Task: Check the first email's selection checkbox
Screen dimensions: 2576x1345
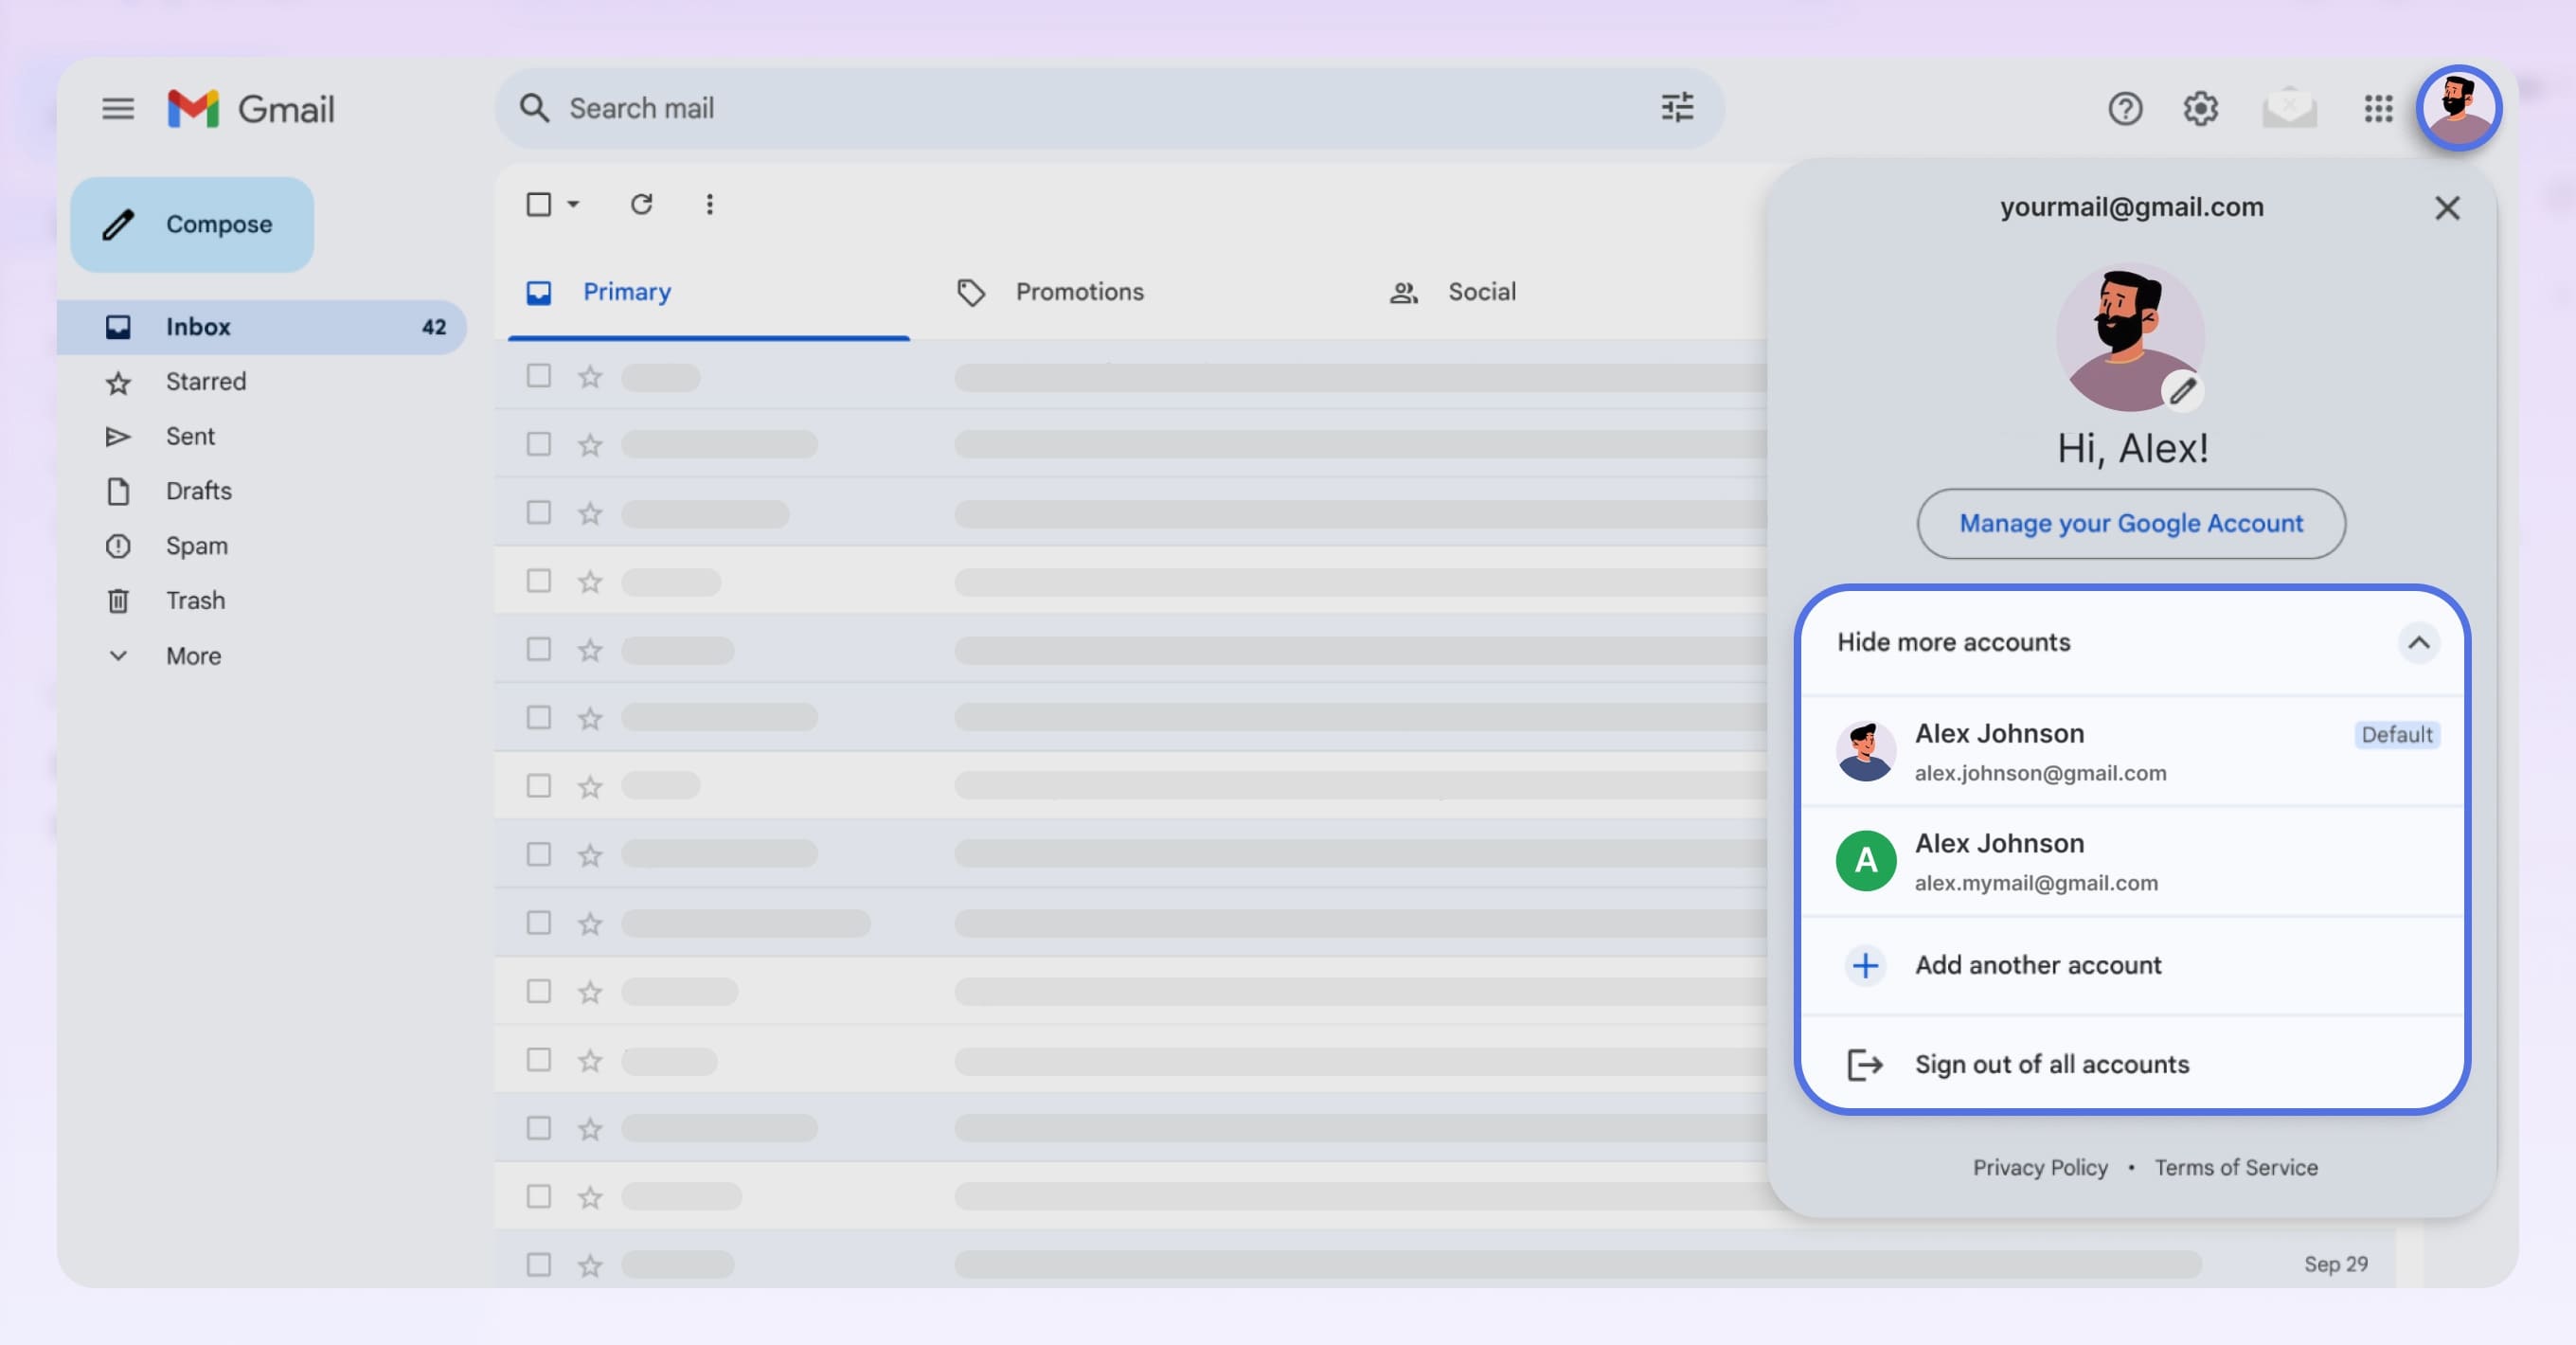Action: click(x=538, y=376)
